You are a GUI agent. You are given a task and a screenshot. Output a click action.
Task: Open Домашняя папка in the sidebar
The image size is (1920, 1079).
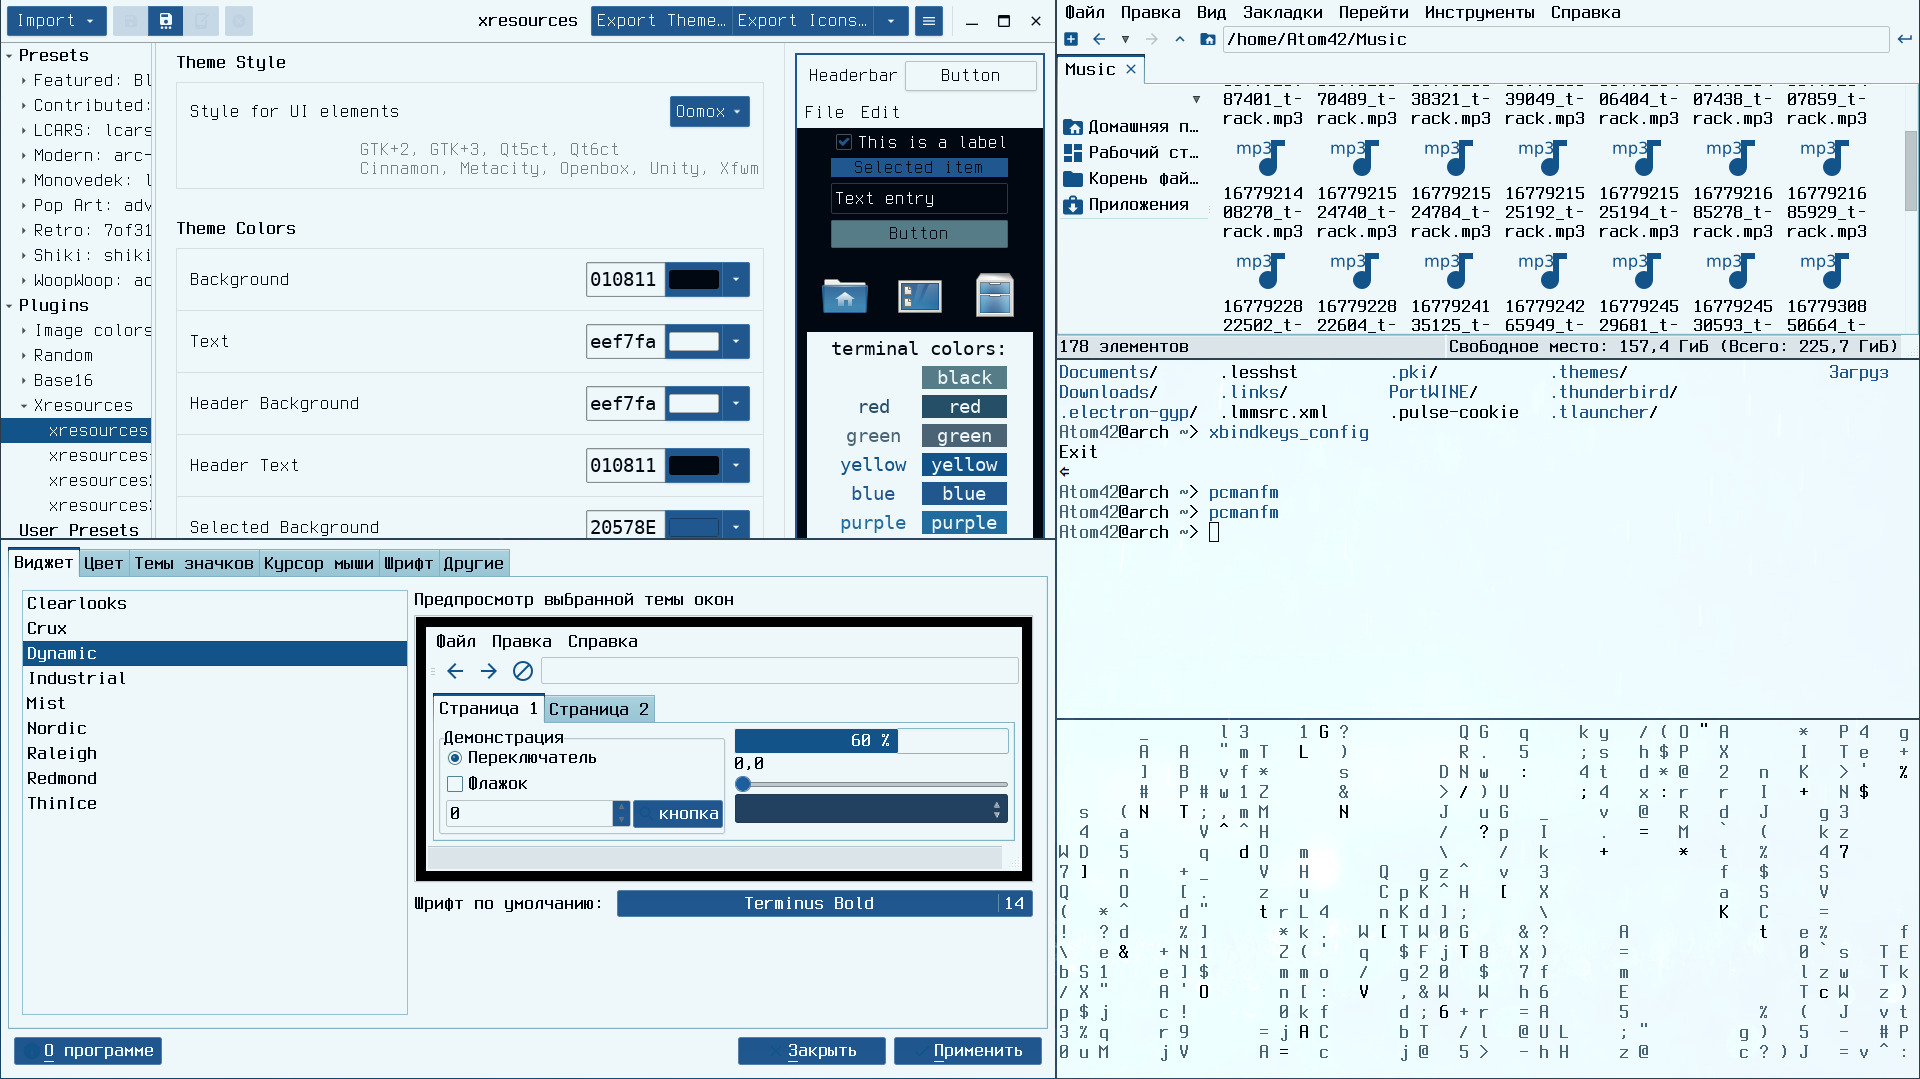click(x=1133, y=127)
